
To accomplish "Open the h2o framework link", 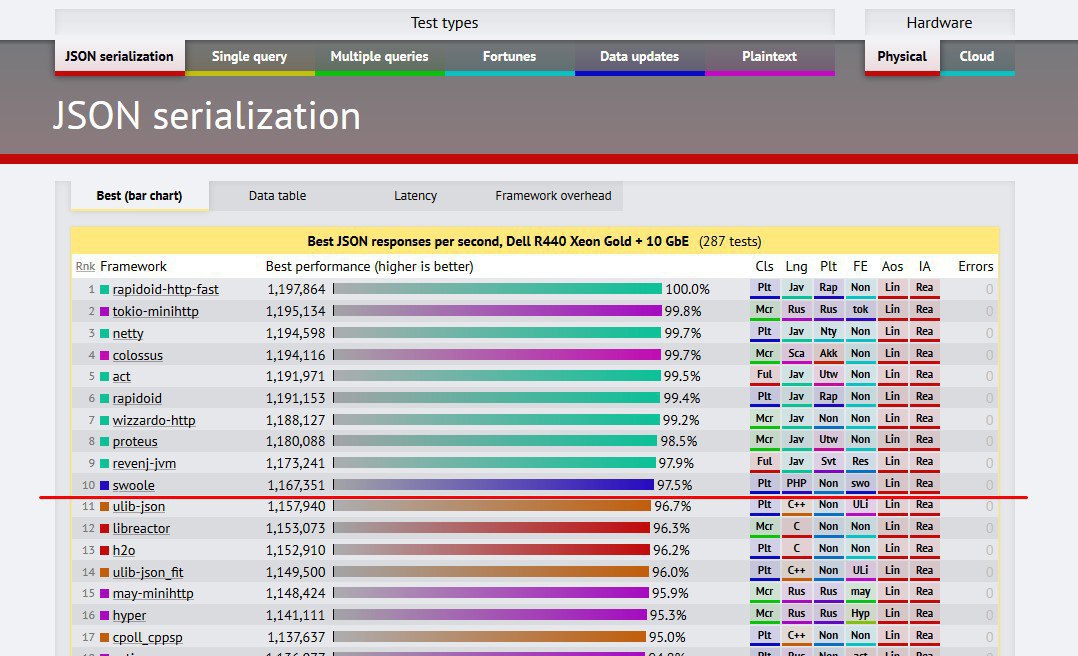I will (x=124, y=551).
